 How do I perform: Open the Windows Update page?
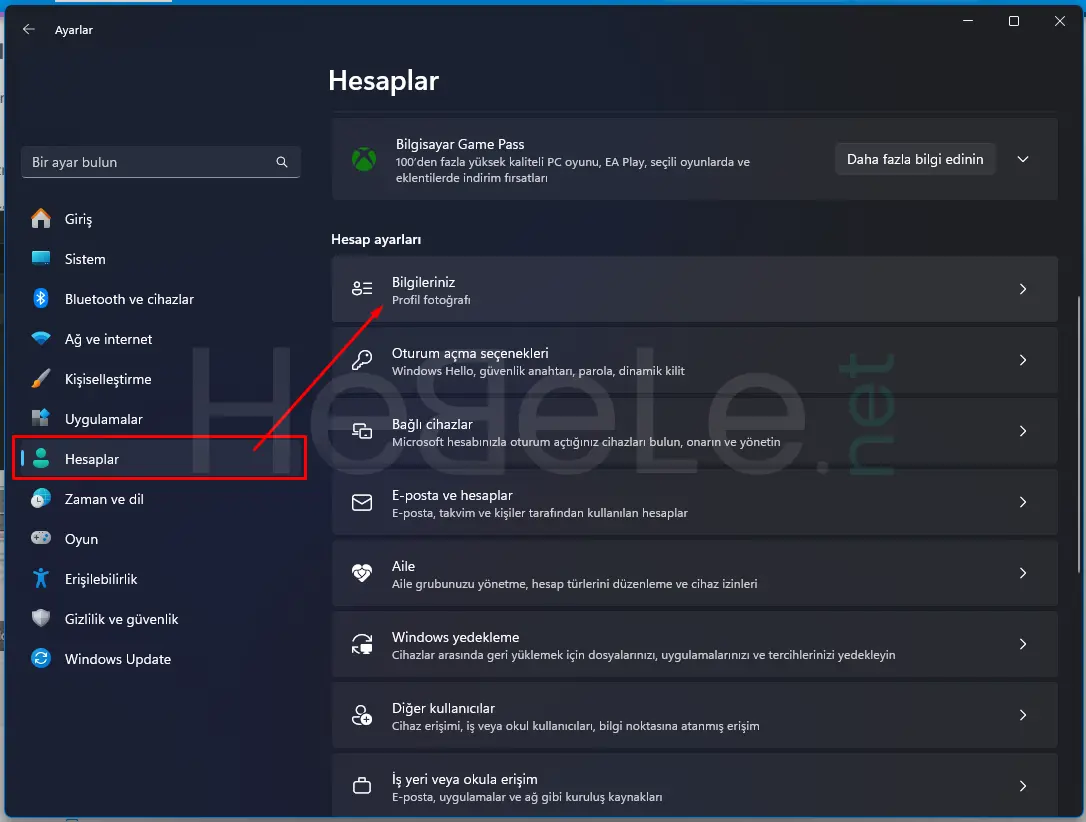click(x=160, y=659)
